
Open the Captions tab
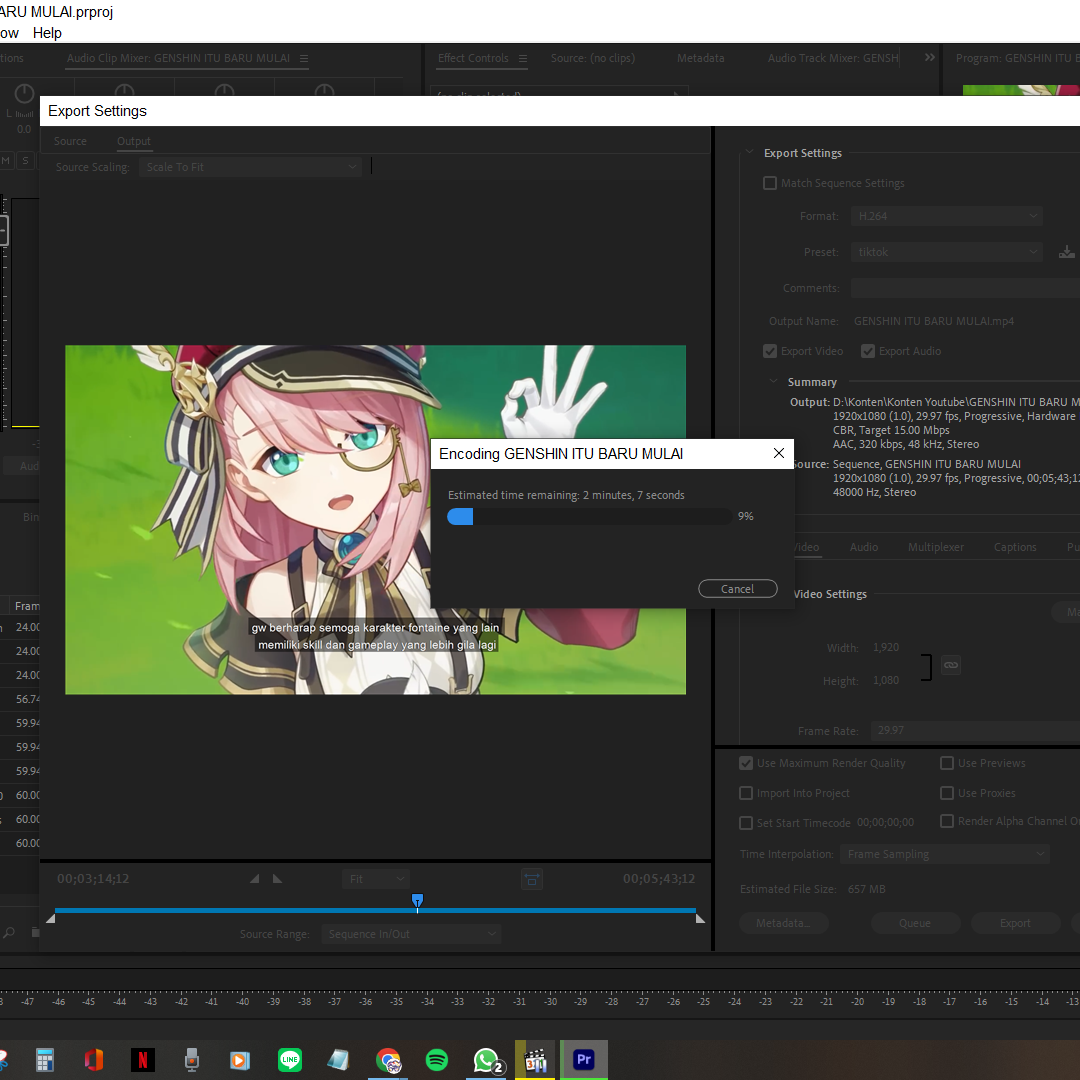coord(1015,547)
